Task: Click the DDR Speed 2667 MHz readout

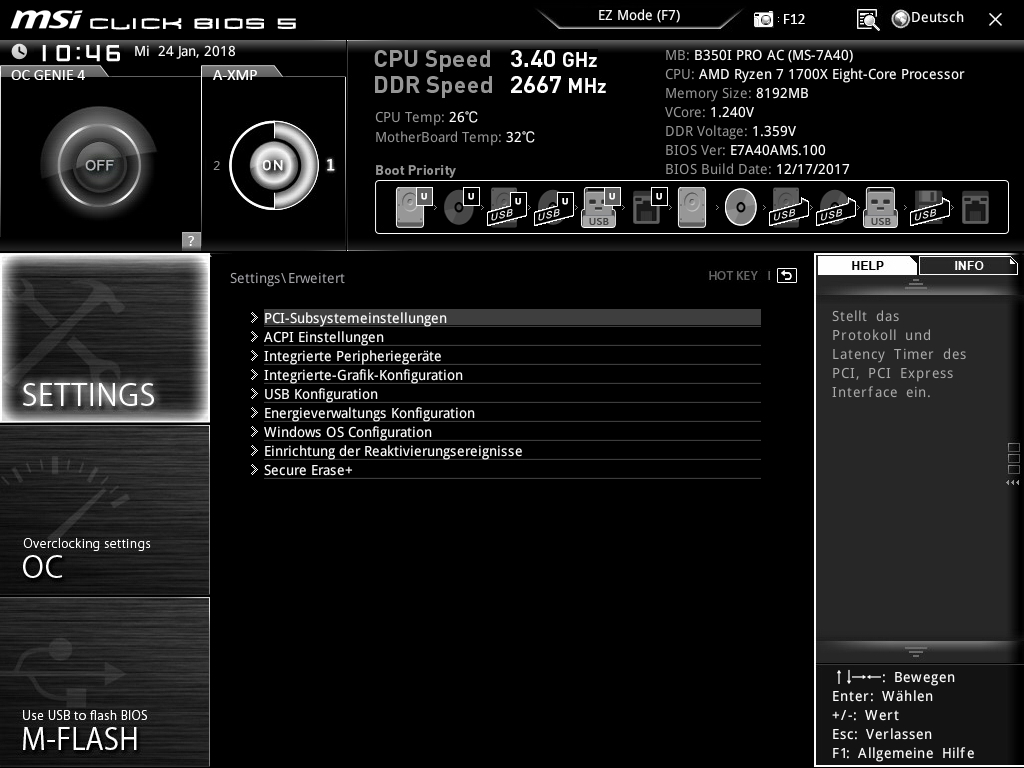Action: (490, 85)
